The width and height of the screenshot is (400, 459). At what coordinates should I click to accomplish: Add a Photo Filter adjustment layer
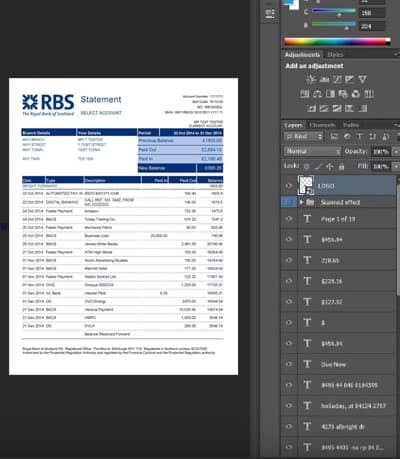(343, 94)
